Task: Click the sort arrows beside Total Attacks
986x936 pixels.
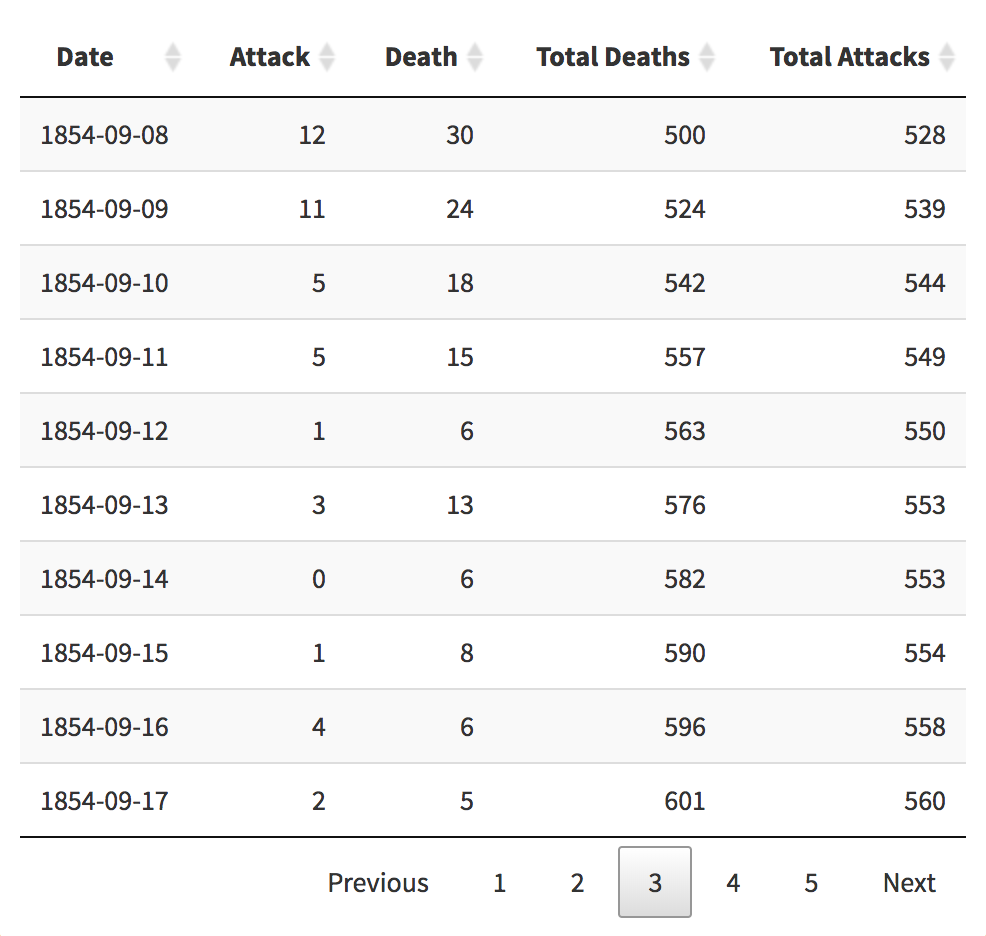Action: click(x=947, y=57)
